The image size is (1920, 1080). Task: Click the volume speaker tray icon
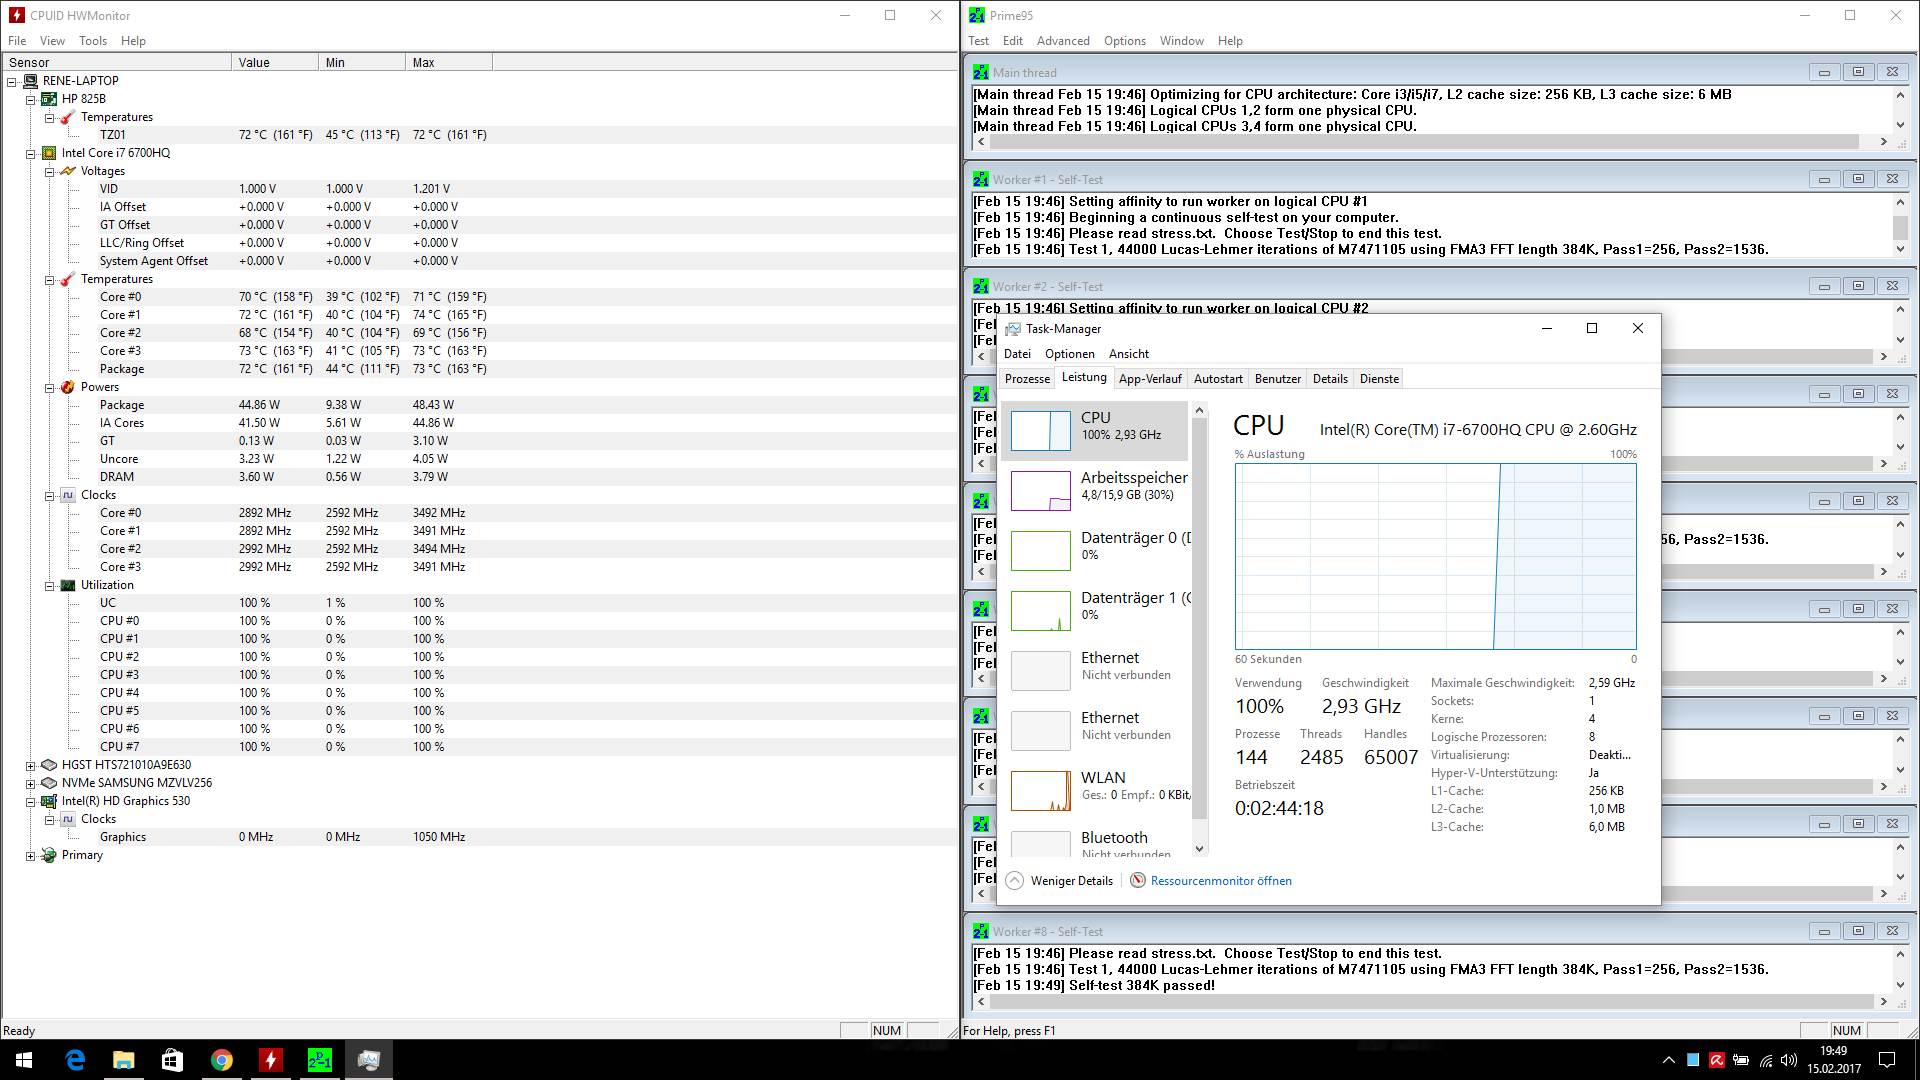pos(1789,1060)
